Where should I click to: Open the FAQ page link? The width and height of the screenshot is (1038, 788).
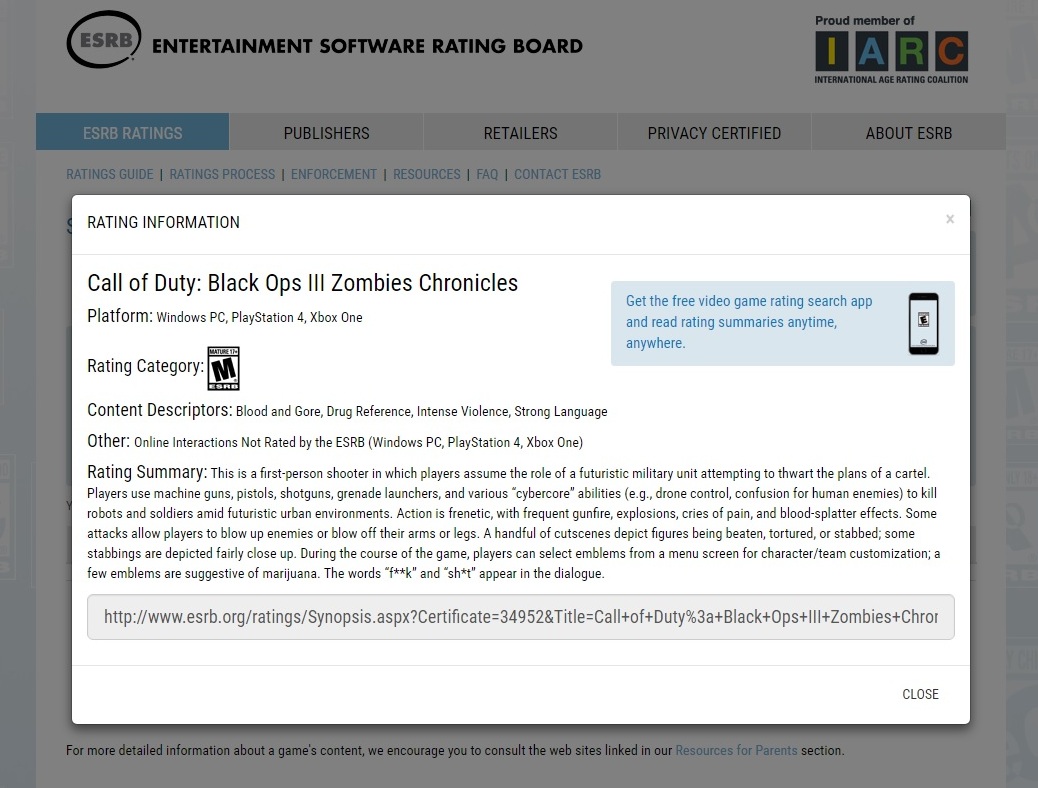coord(487,174)
